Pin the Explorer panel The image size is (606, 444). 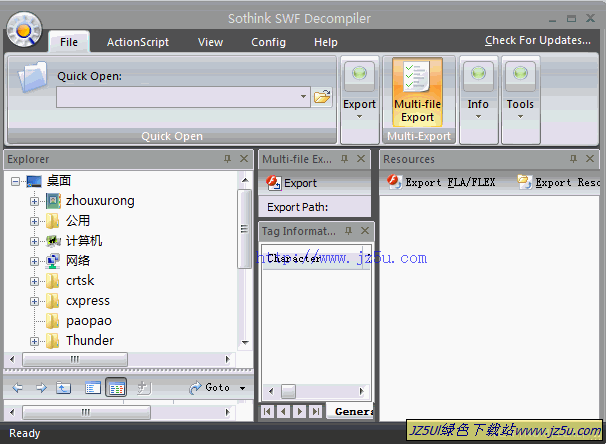(x=227, y=159)
